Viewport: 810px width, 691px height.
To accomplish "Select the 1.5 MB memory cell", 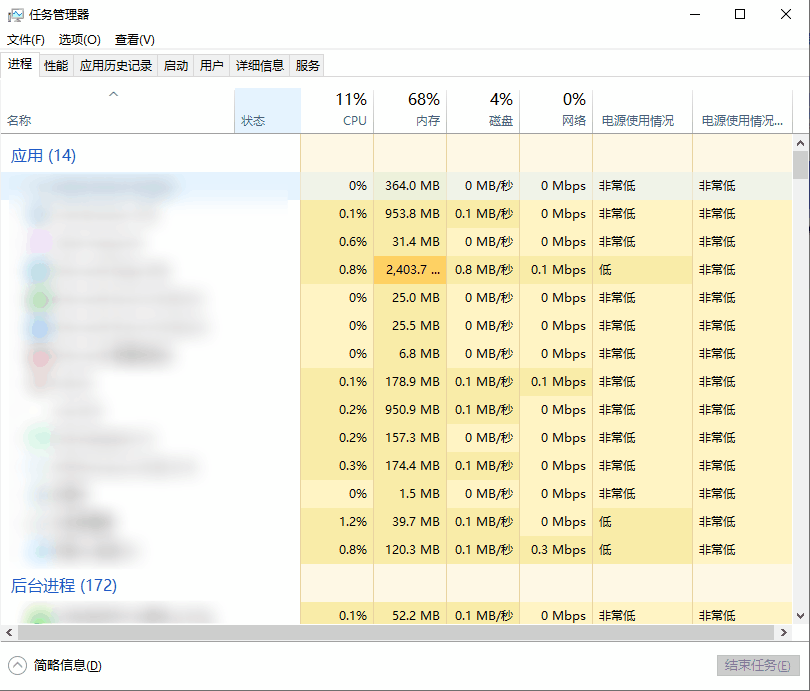I will click(410, 494).
